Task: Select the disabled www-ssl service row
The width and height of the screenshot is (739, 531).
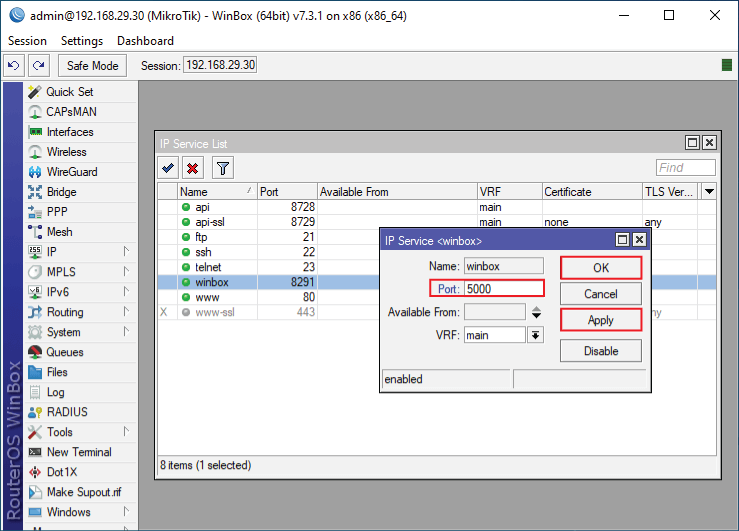Action: tap(269, 312)
